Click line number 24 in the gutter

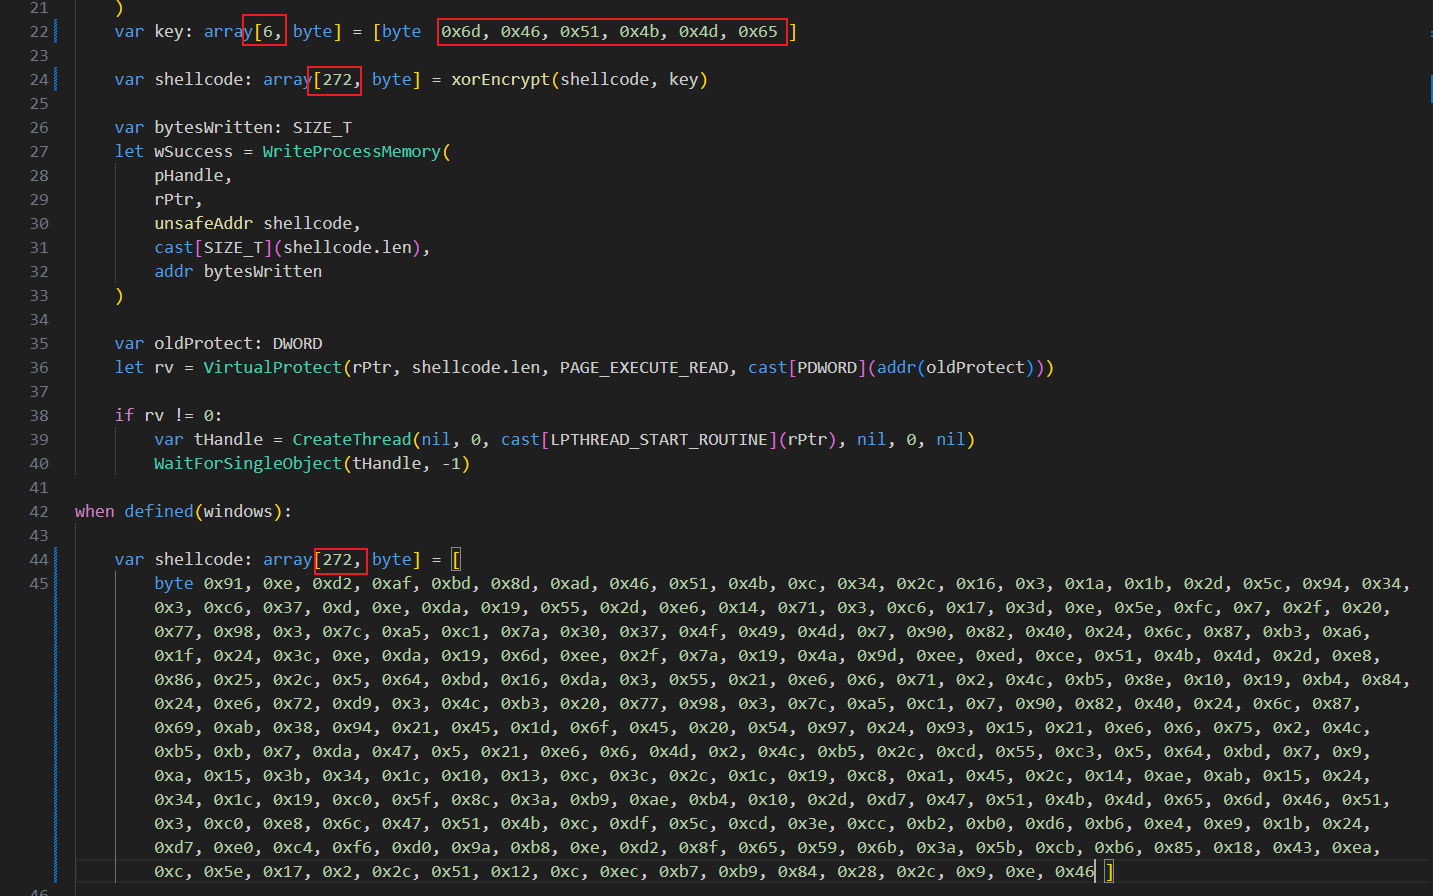(39, 80)
